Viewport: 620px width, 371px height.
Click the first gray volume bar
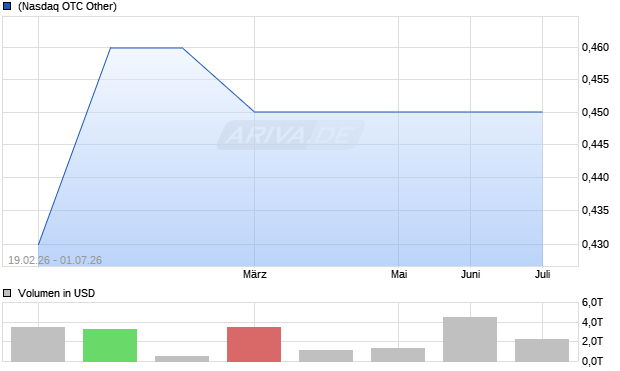(x=38, y=344)
